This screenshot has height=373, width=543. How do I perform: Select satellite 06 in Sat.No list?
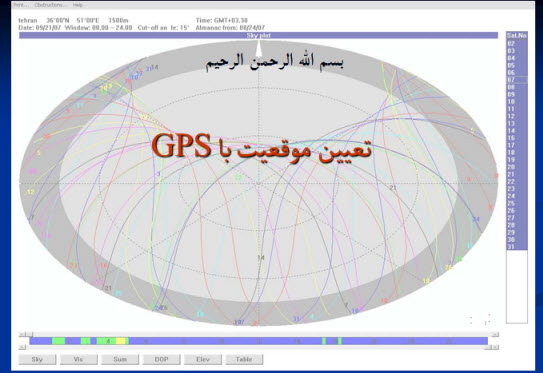point(517,73)
